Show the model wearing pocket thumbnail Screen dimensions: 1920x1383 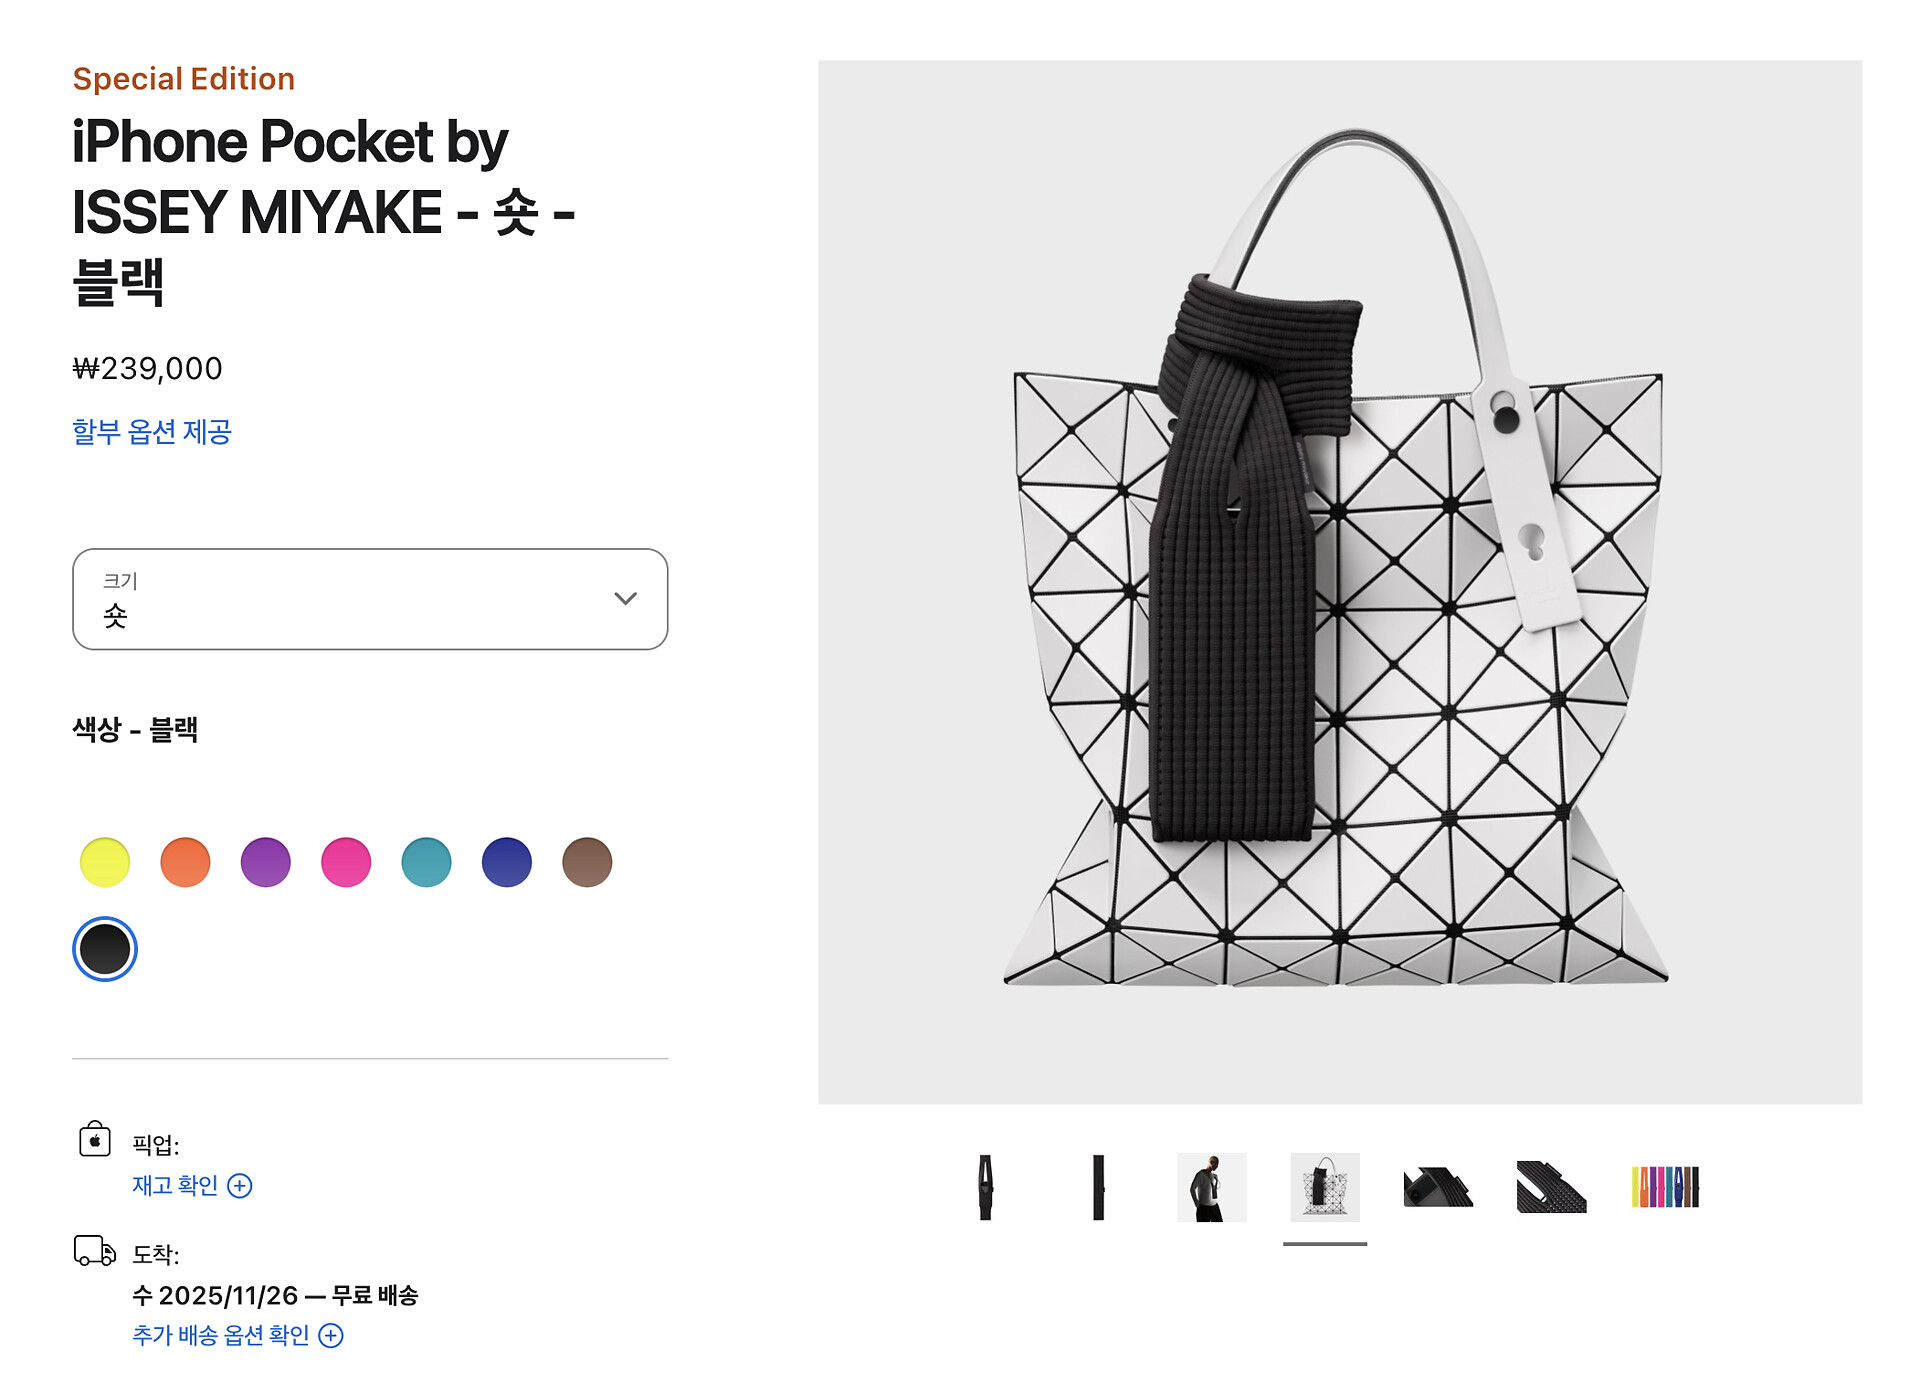(1212, 1187)
